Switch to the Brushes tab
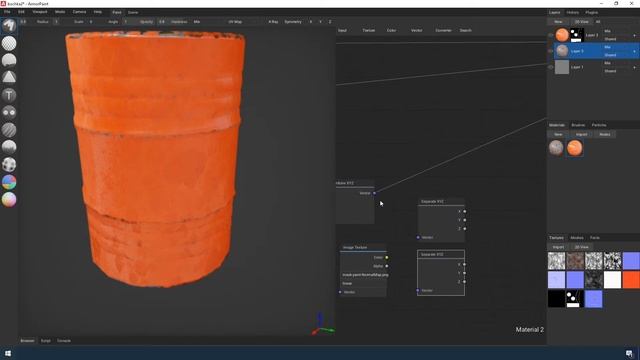The image size is (640, 360). 578,125
